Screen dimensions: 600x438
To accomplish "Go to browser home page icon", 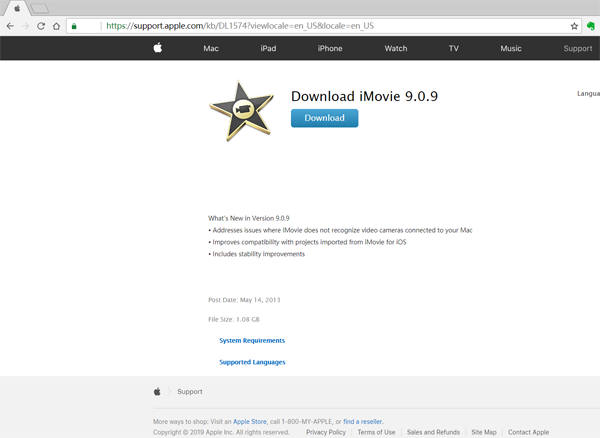I will click(x=56, y=26).
